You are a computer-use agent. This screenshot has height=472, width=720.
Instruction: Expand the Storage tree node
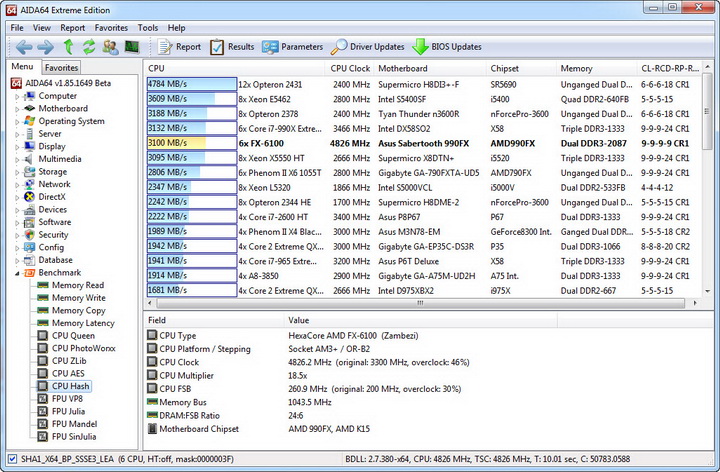pyautogui.click(x=17, y=172)
